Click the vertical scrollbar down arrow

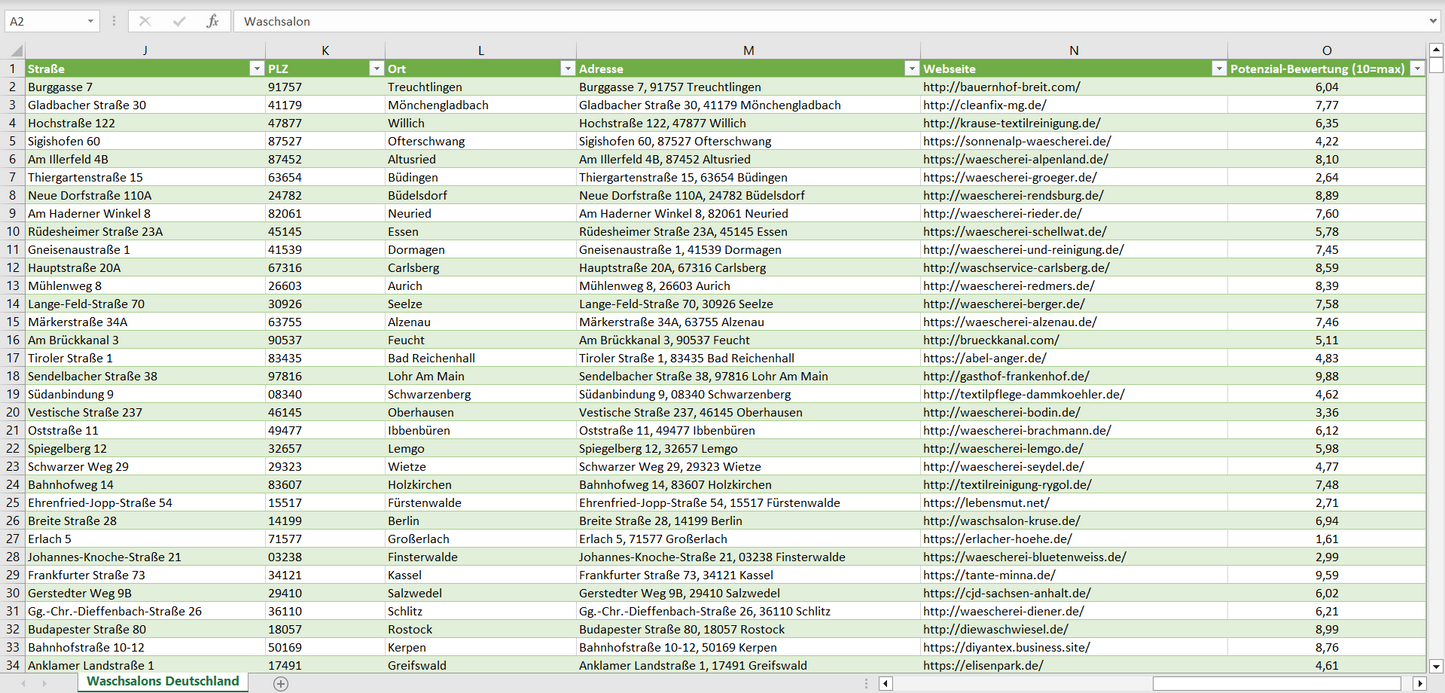tap(1436, 665)
